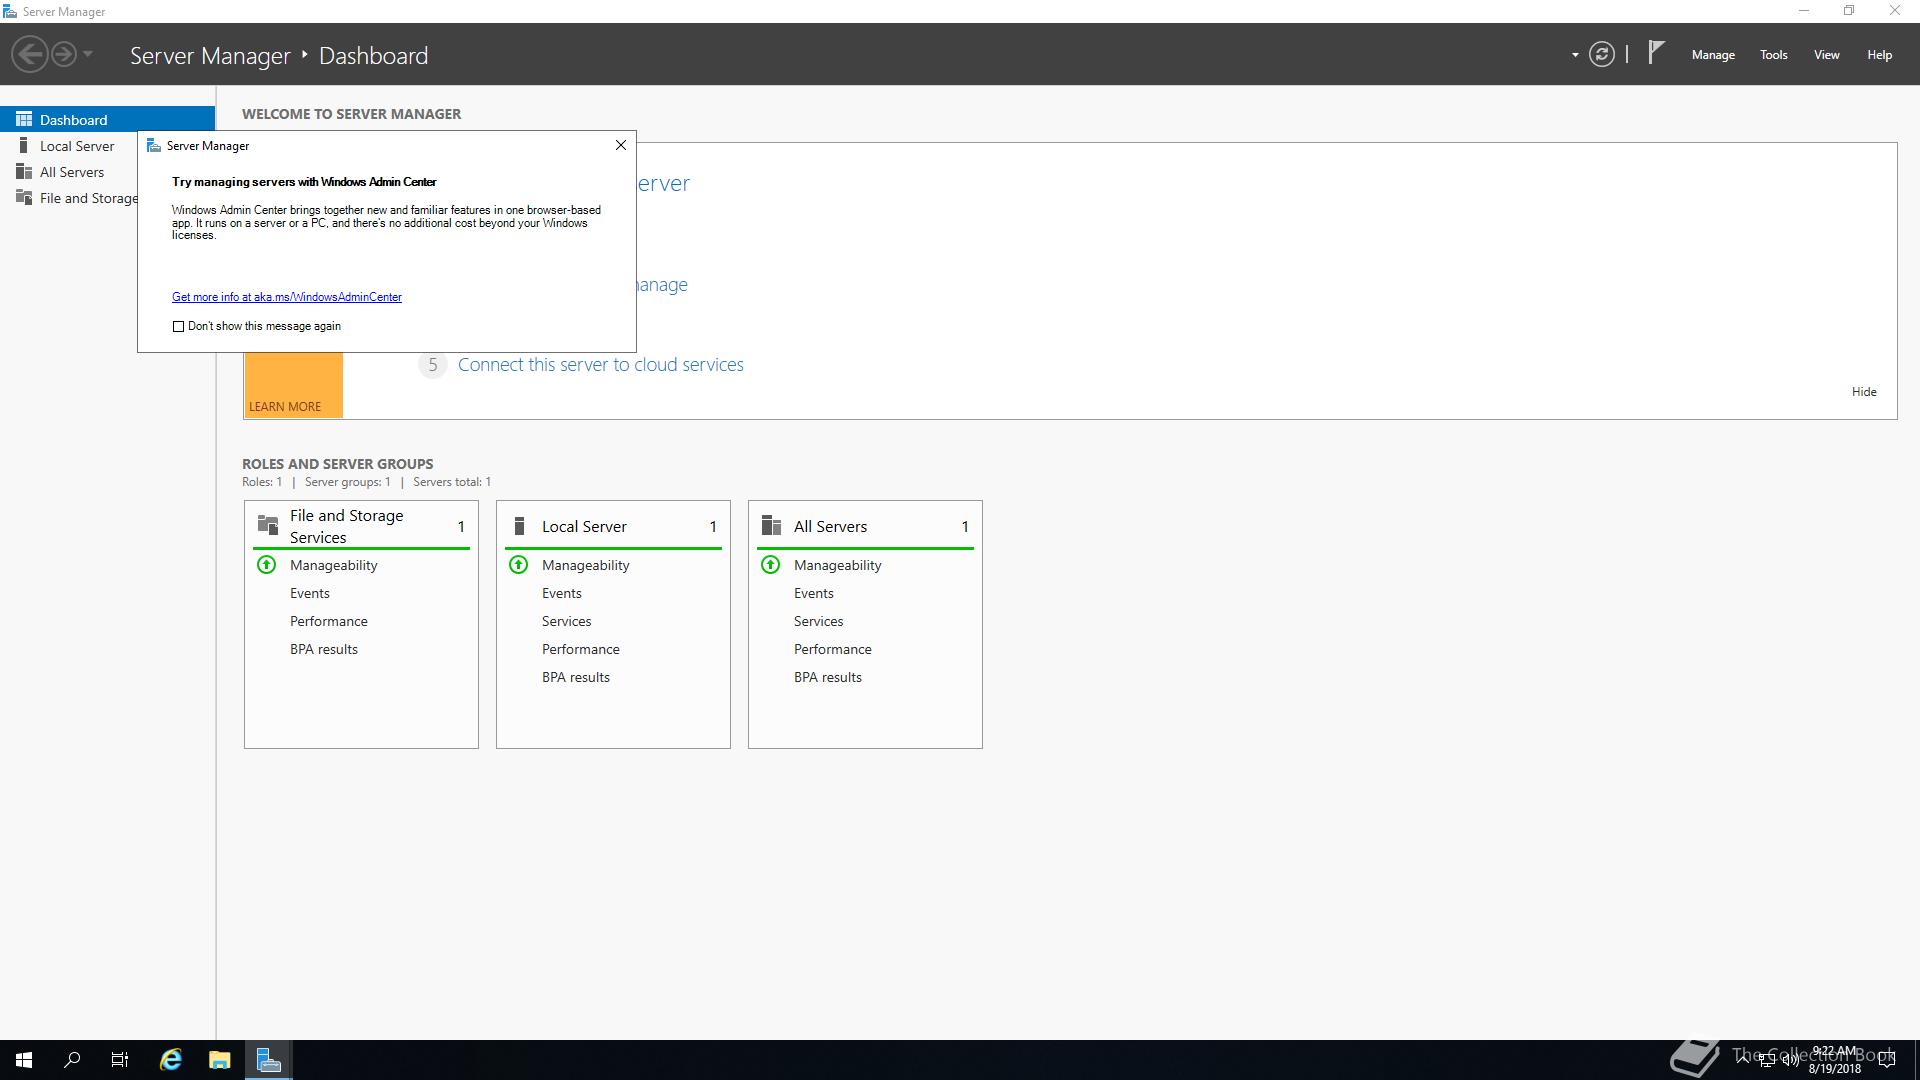Viewport: 1920px width, 1080px height.
Task: Expand the dropdown arrow beside the refresh icon
Action: tap(1575, 55)
